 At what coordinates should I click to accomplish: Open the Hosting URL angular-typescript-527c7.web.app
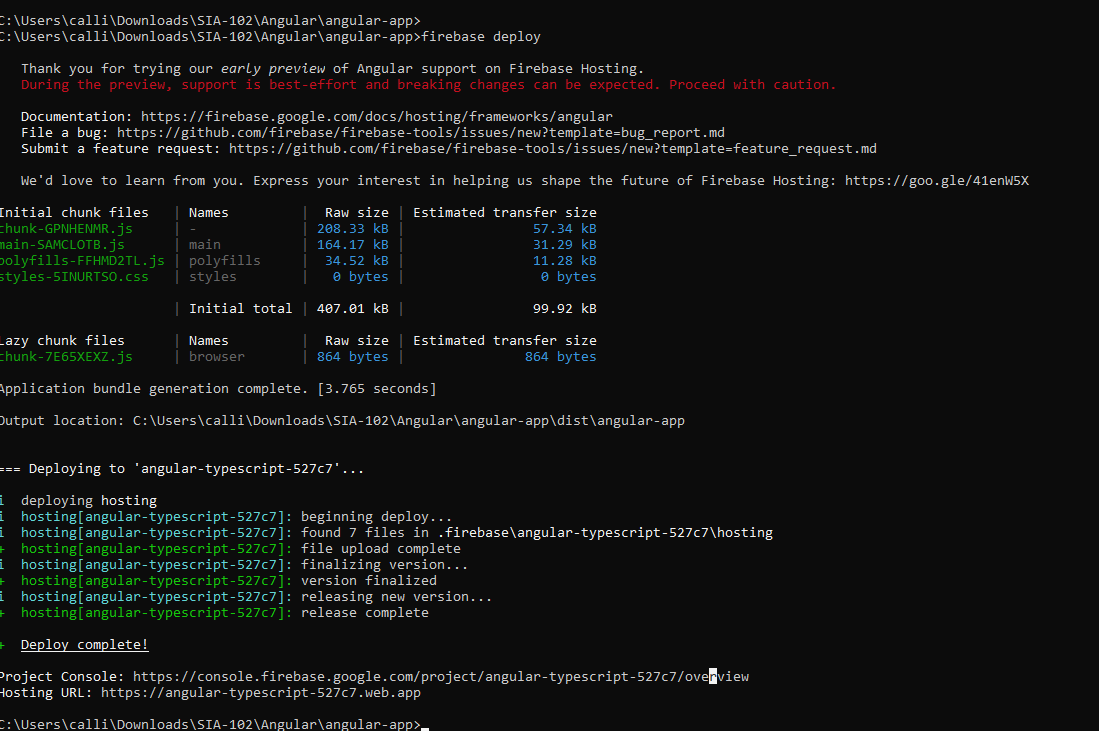coord(261,692)
